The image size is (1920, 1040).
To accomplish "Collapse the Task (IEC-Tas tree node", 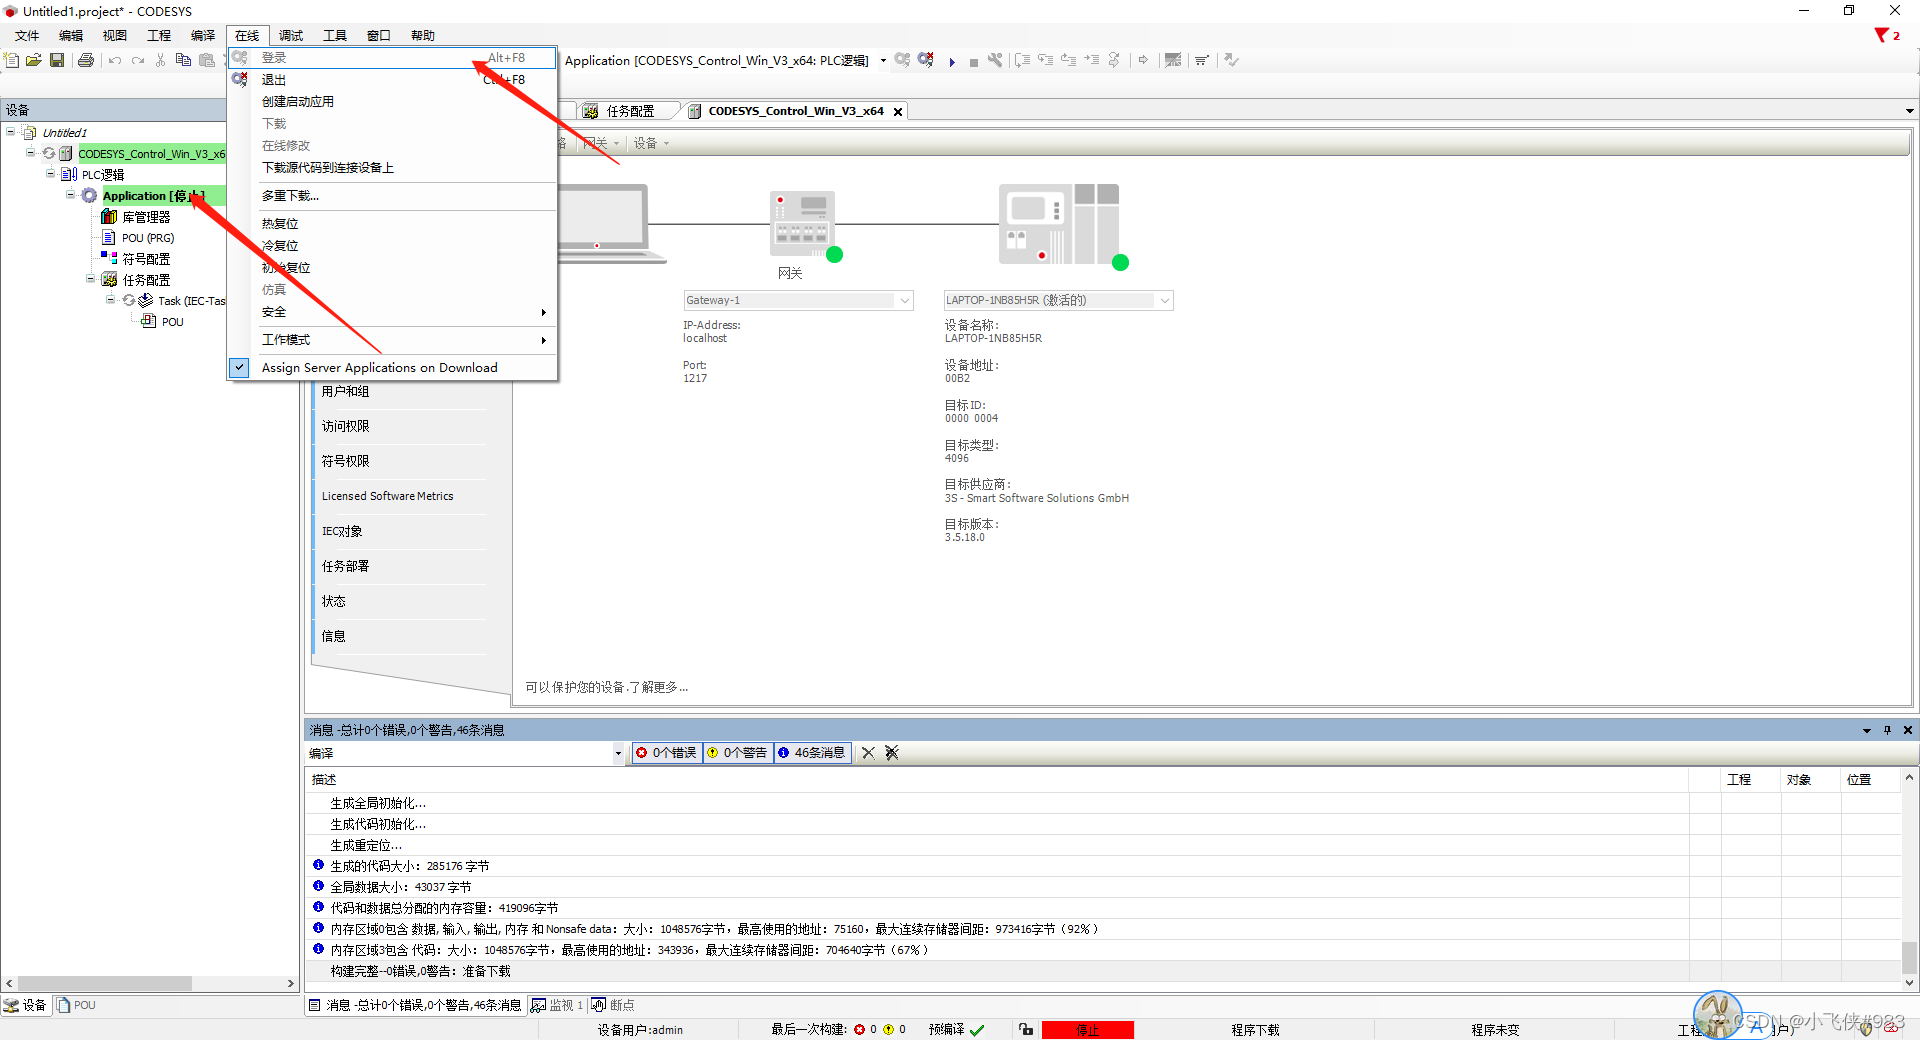I will point(110,300).
